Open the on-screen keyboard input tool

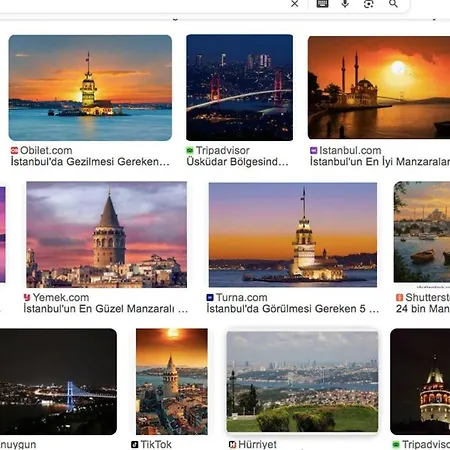point(322,4)
